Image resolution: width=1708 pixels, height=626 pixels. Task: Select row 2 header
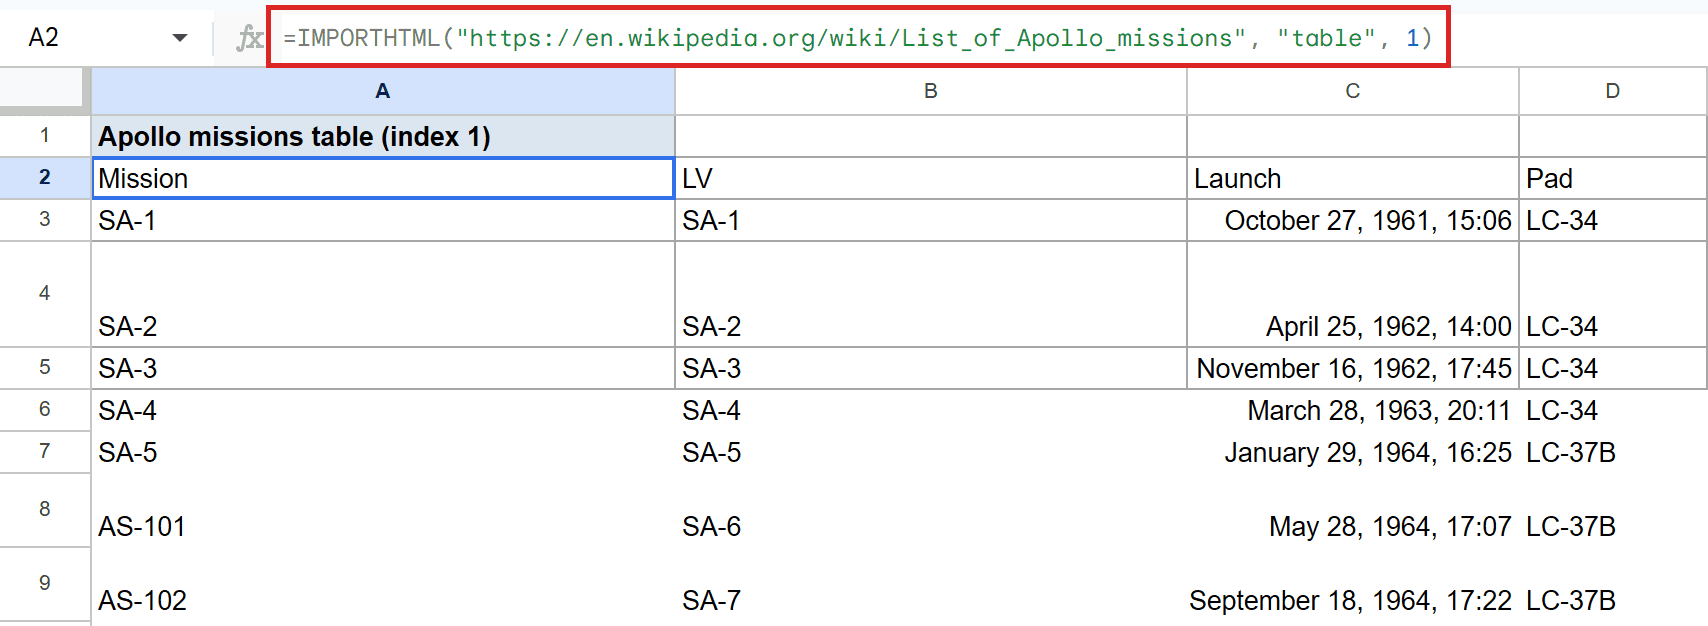45,177
